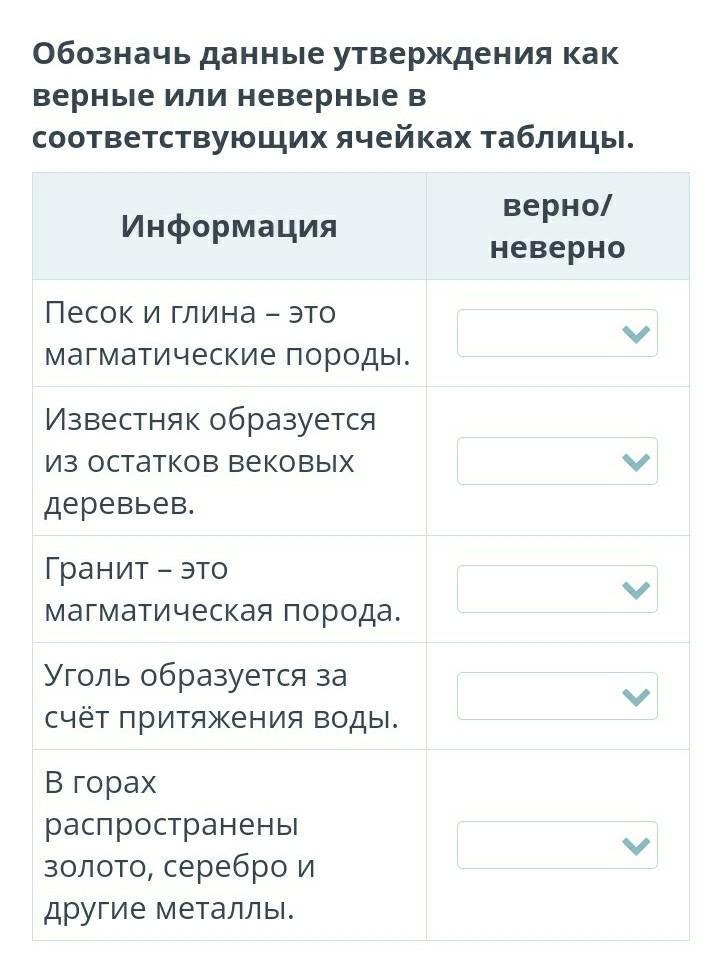Click the 'Информация' column header
The width and height of the screenshot is (720, 975).
pyautogui.click(x=229, y=226)
